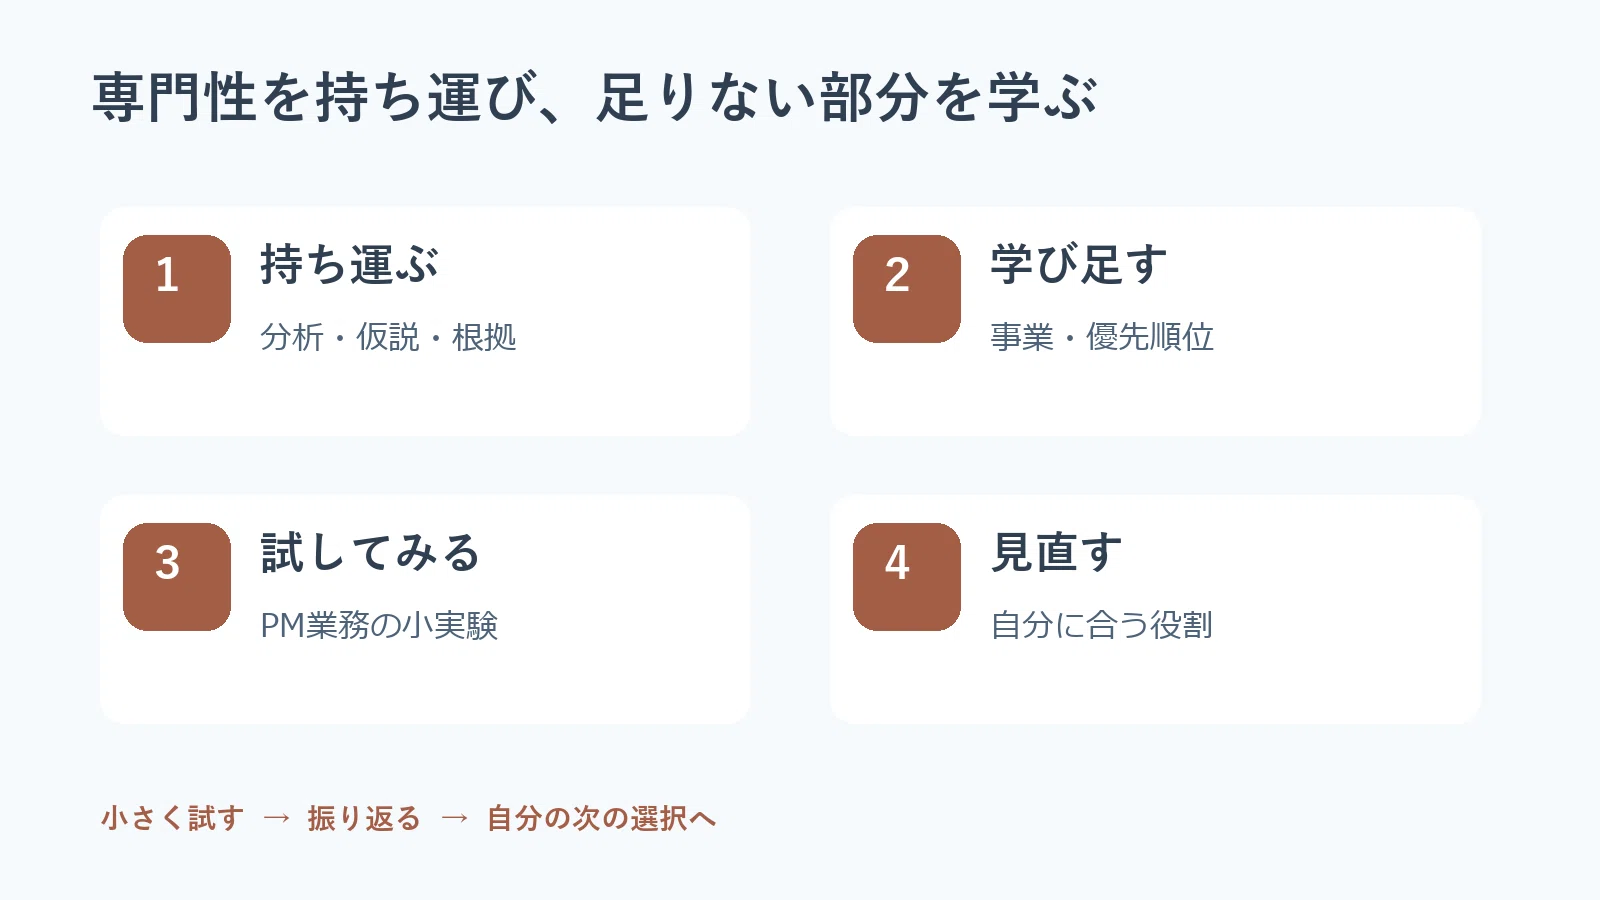
Task: Click the number 4 badge
Action: [x=907, y=577]
